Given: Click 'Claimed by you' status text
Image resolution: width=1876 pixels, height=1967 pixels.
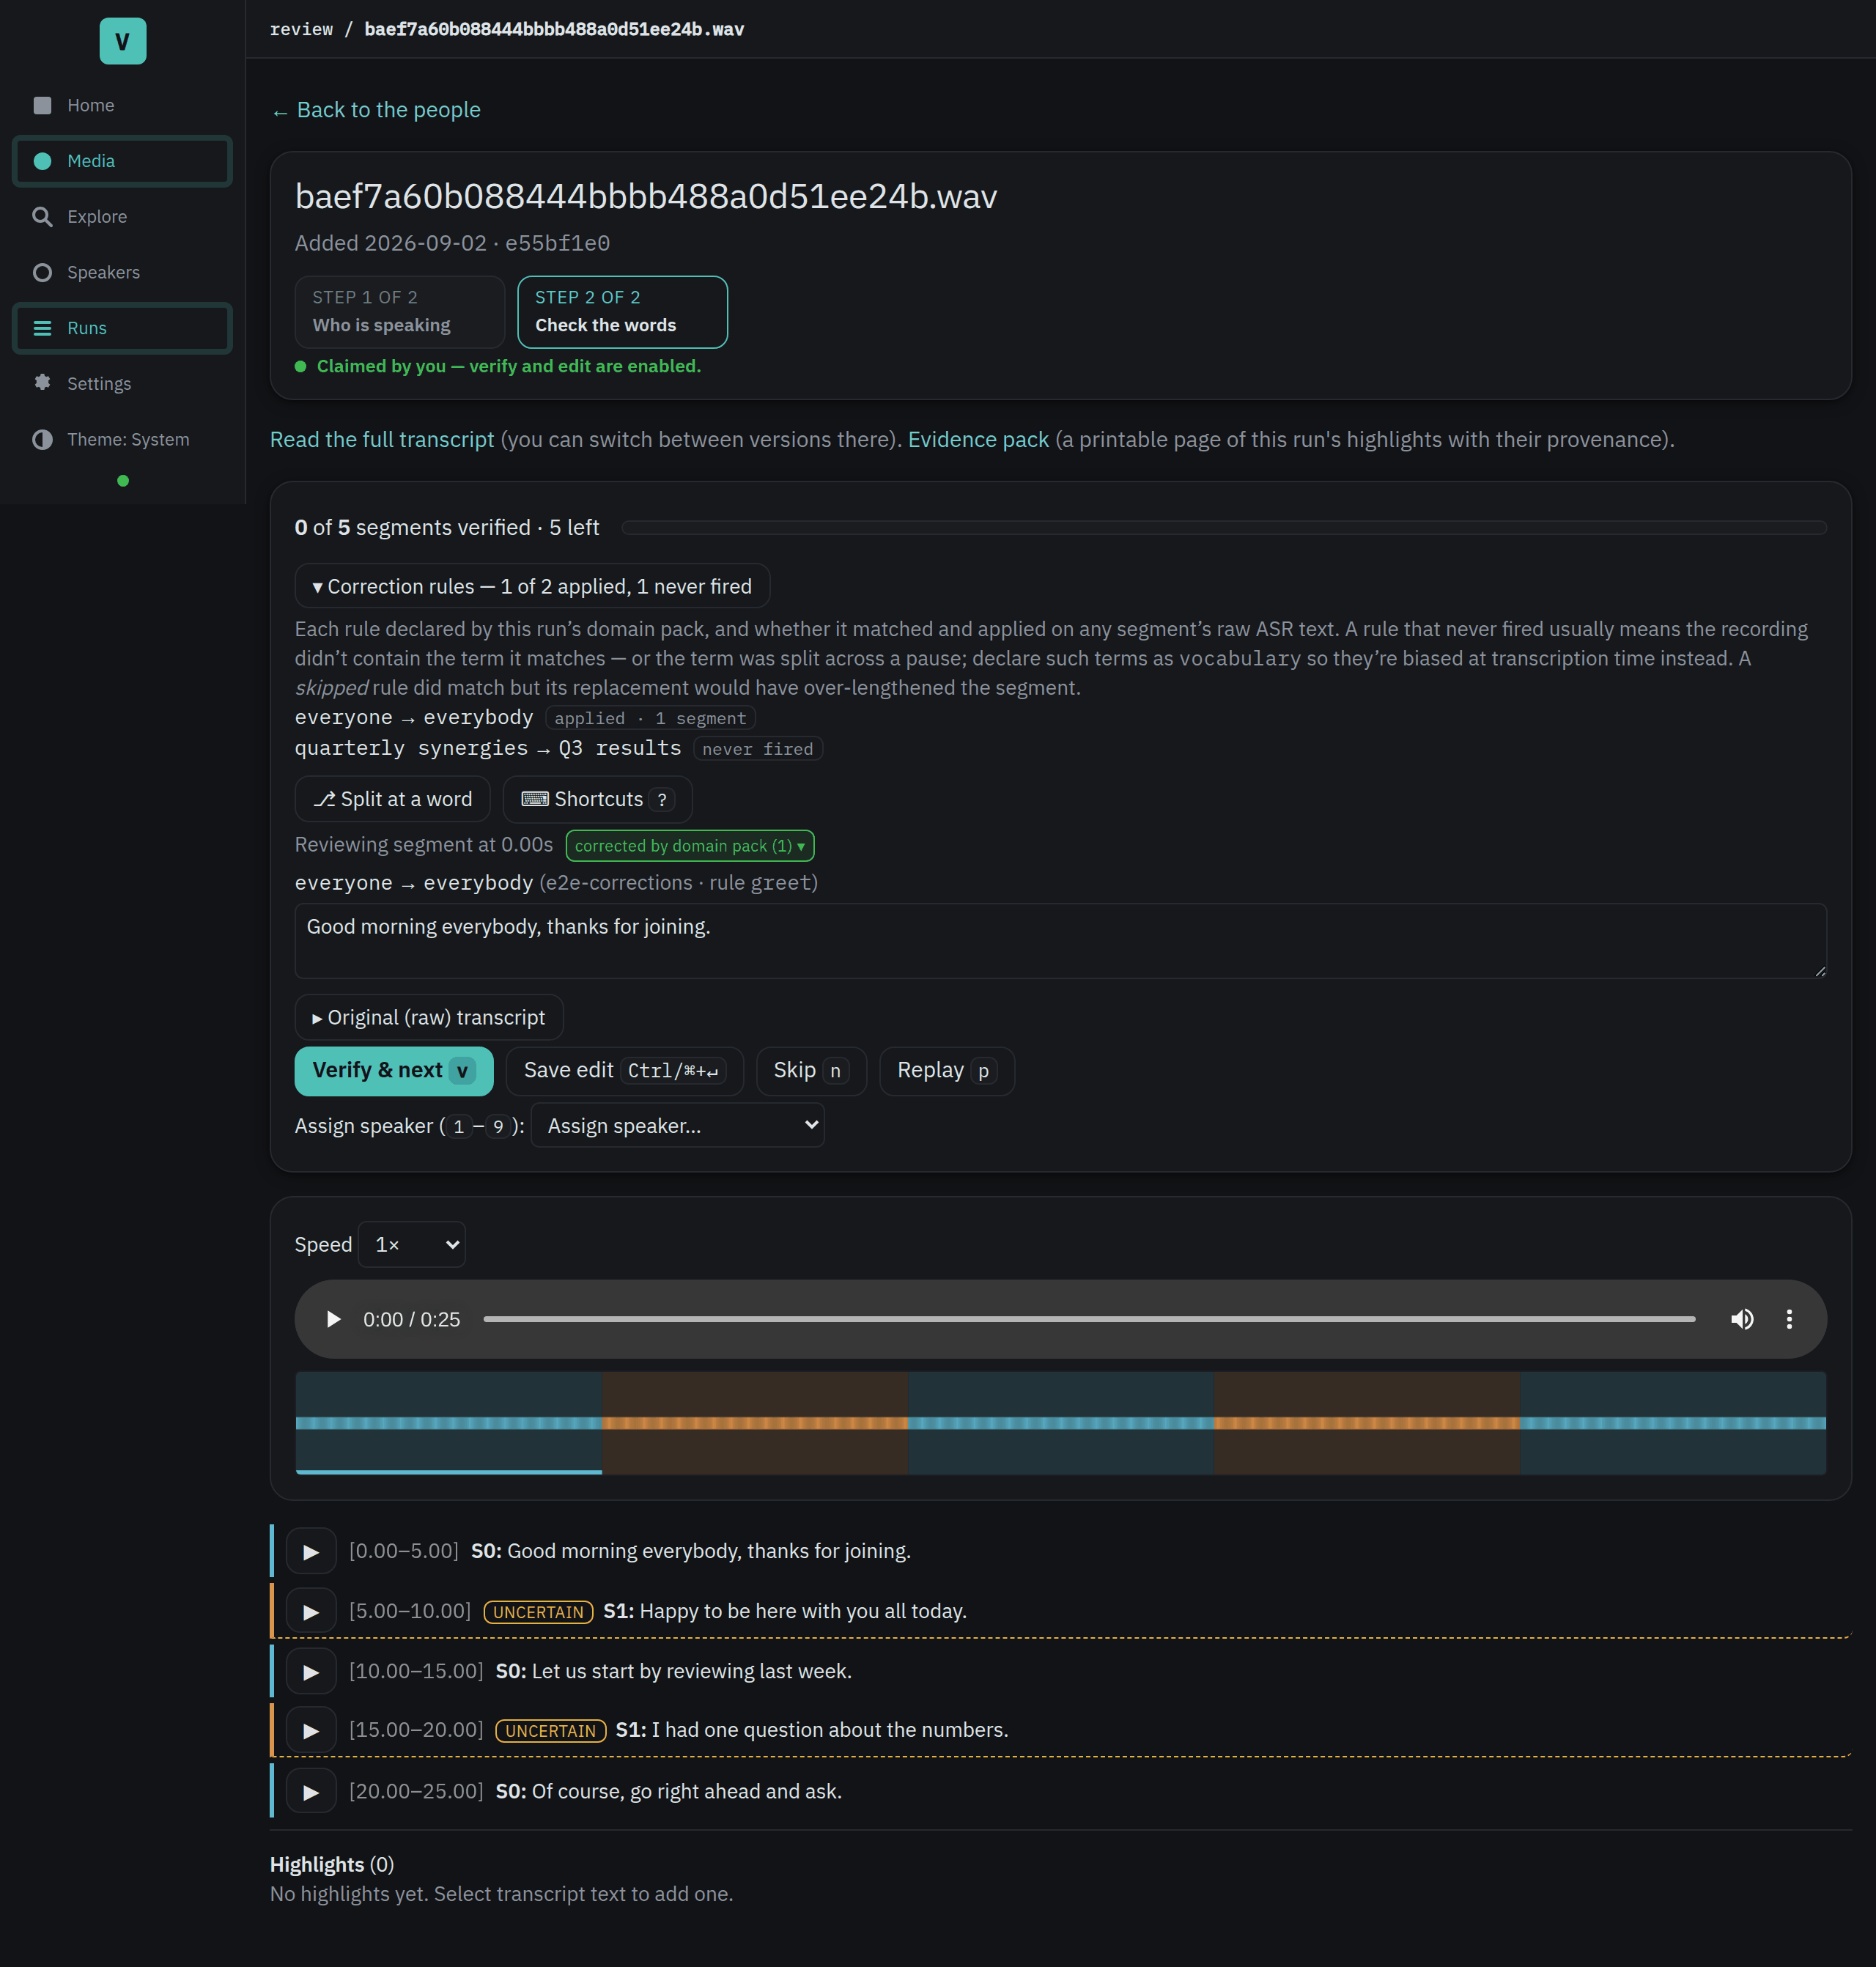Looking at the screenshot, I should [x=508, y=366].
